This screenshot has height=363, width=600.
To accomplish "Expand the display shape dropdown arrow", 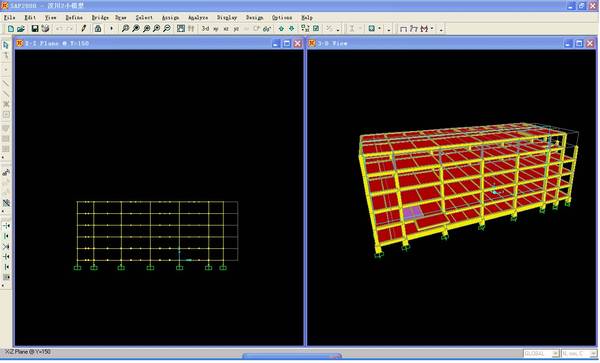I will tap(380, 29).
